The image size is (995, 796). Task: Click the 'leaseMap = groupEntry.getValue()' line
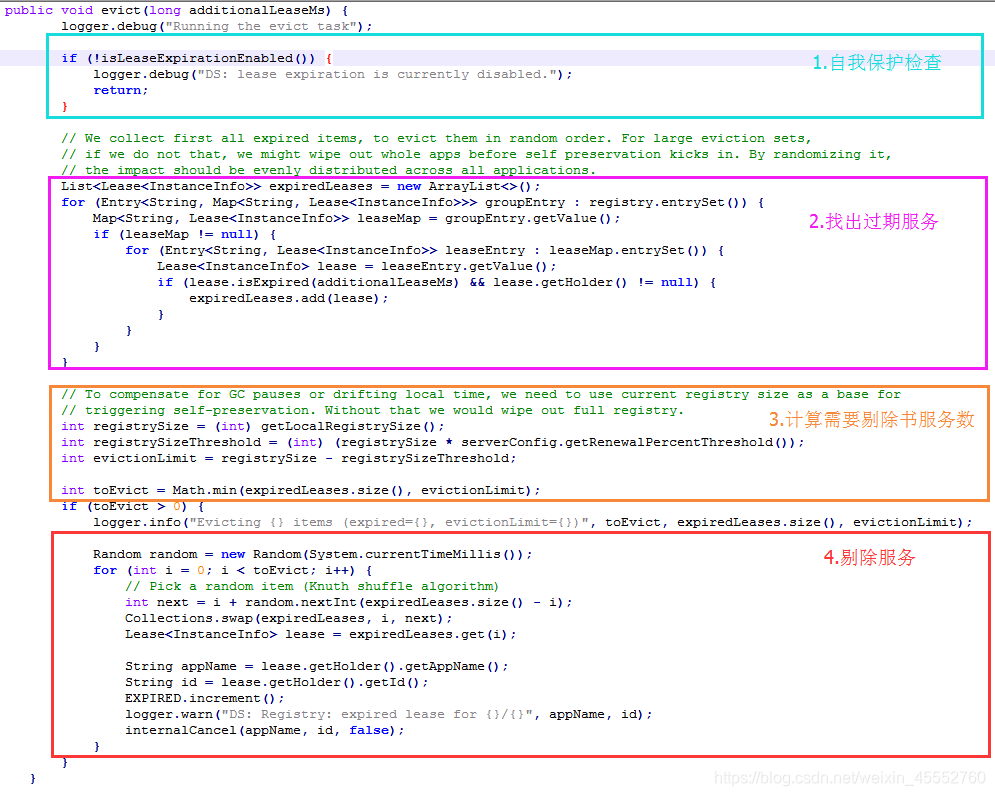356,218
